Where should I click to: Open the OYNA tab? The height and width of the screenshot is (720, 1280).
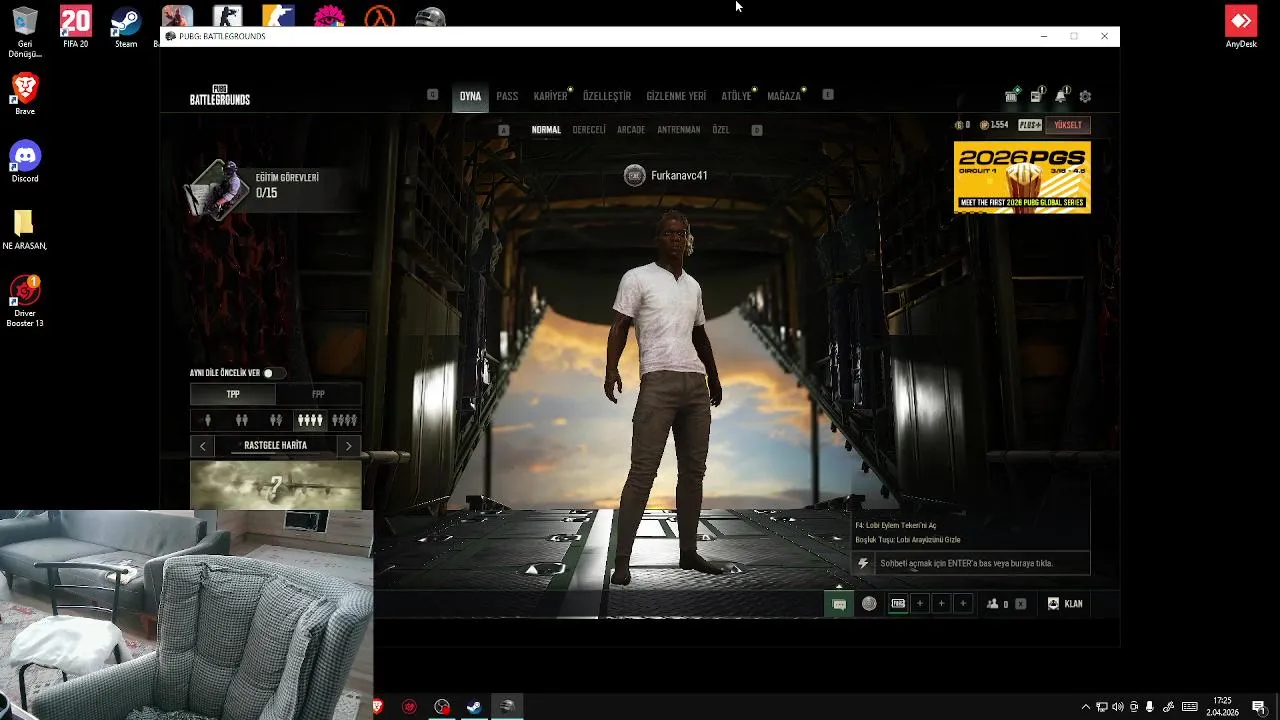pyautogui.click(x=470, y=96)
